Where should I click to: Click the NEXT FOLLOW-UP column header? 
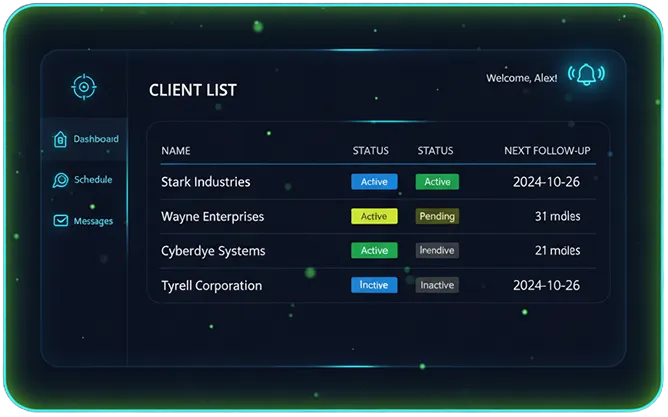[546, 151]
